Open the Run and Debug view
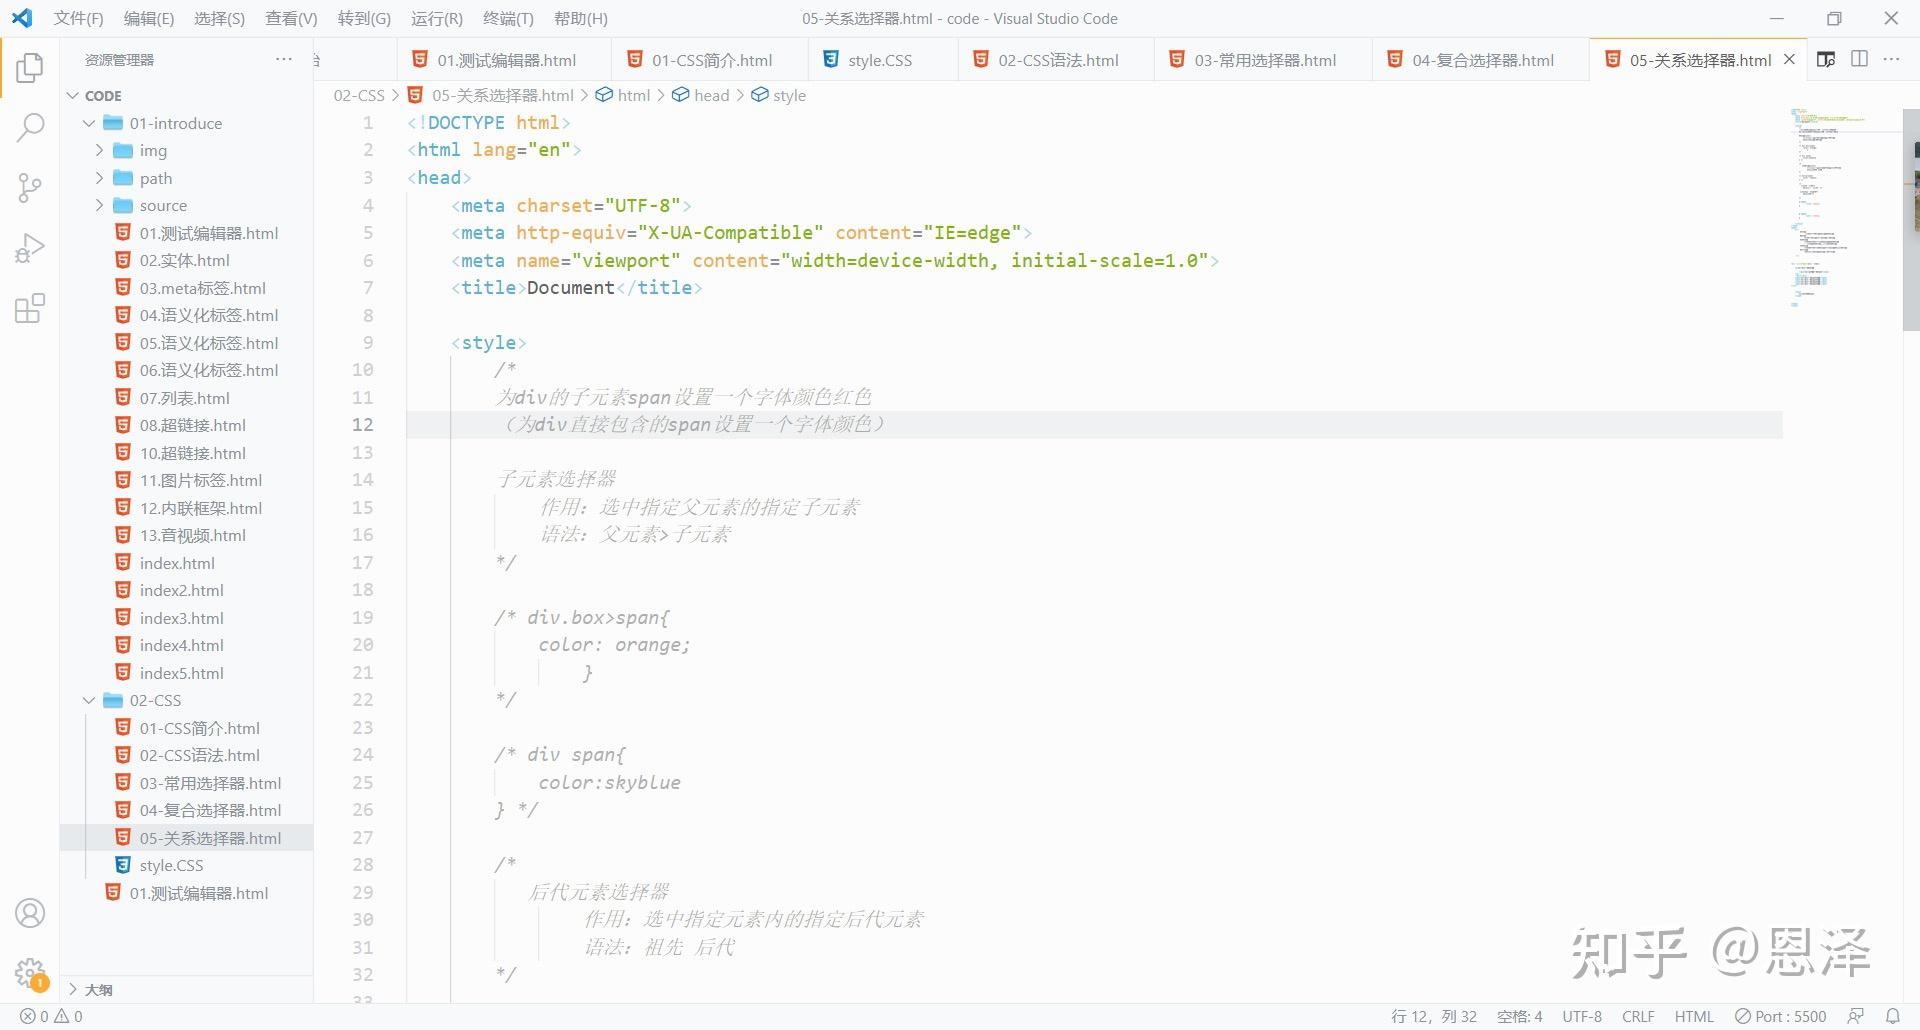The width and height of the screenshot is (1920, 1030). (x=30, y=248)
